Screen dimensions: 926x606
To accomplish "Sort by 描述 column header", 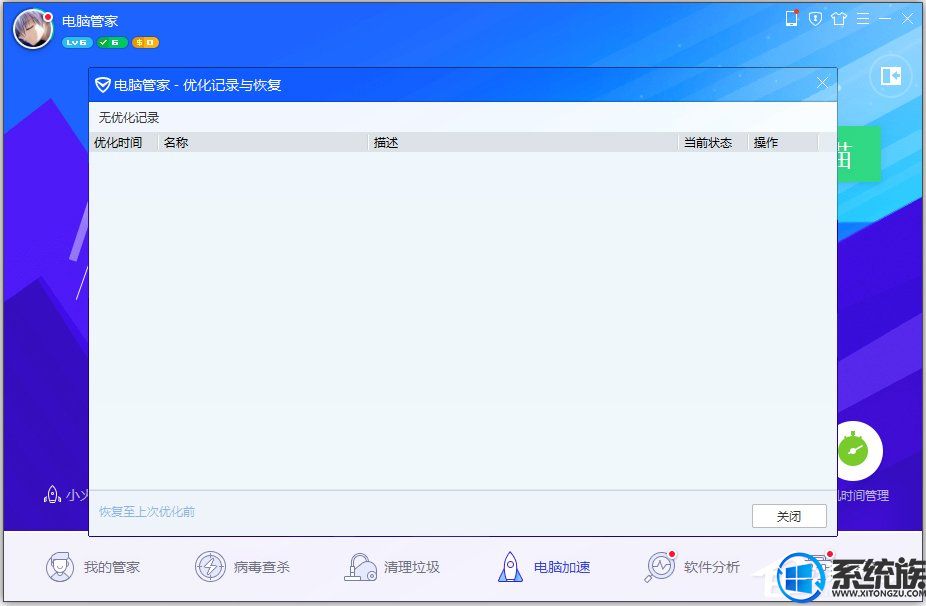I will coord(523,142).
